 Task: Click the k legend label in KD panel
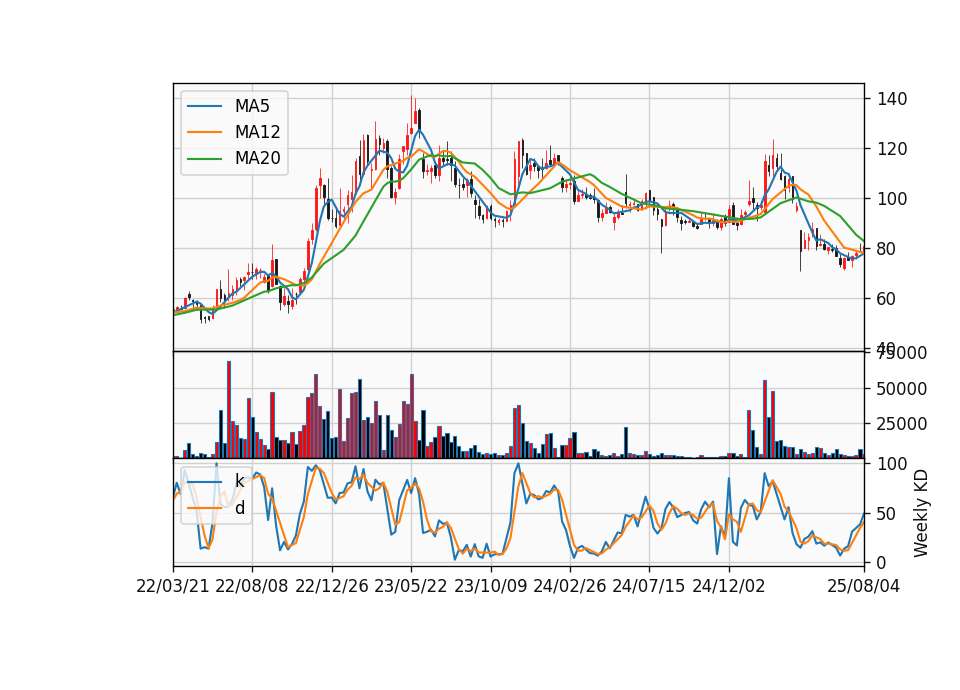(239, 481)
